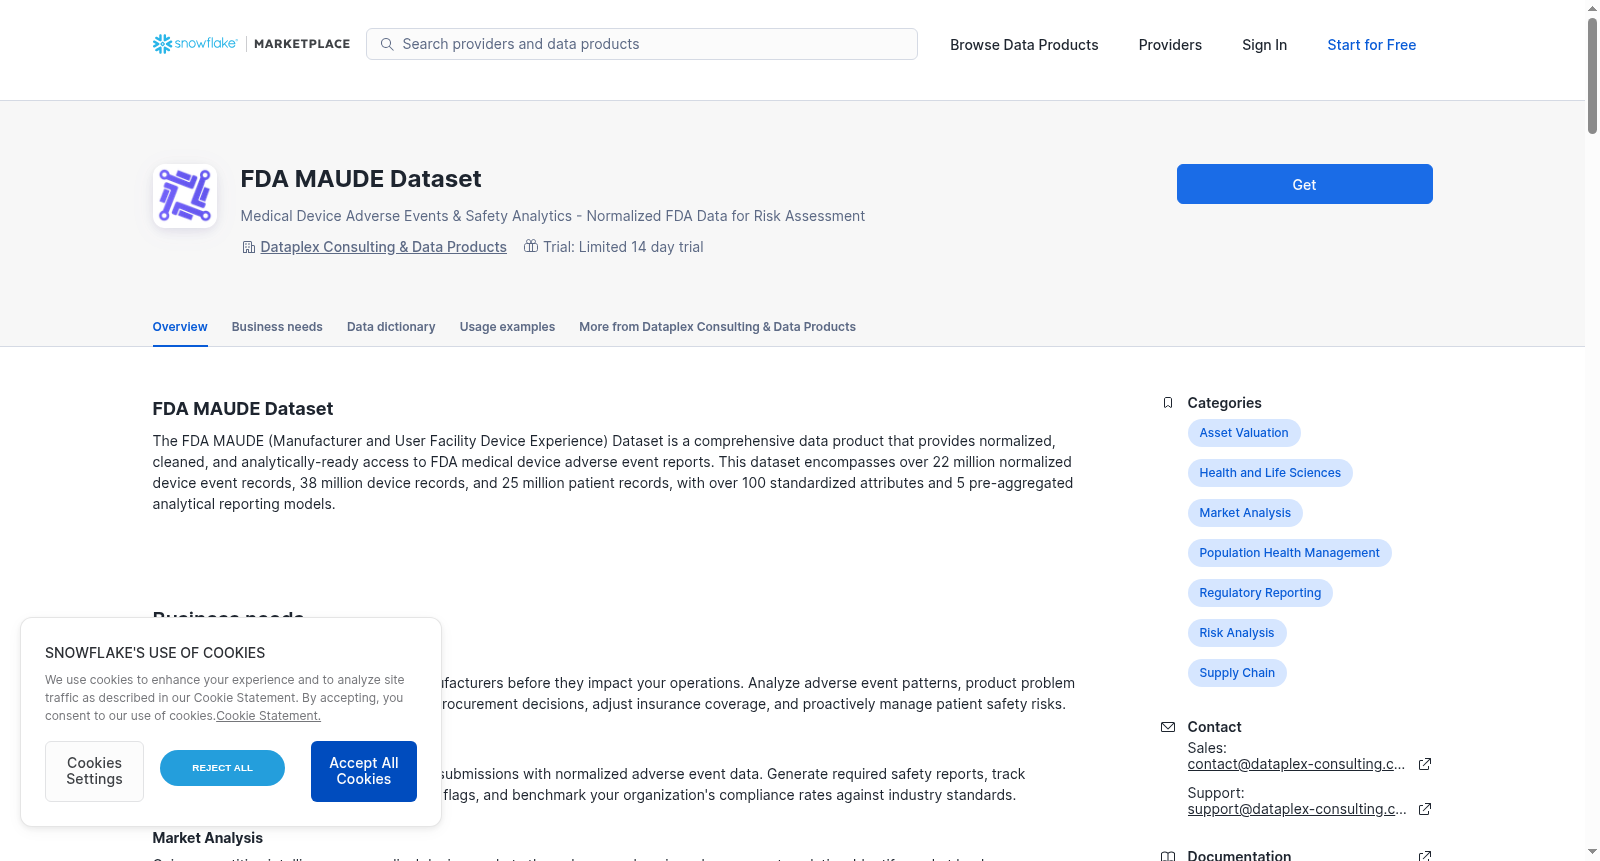Click the provider building icon beside Dataplex
The image size is (1600, 861).
coord(249,247)
